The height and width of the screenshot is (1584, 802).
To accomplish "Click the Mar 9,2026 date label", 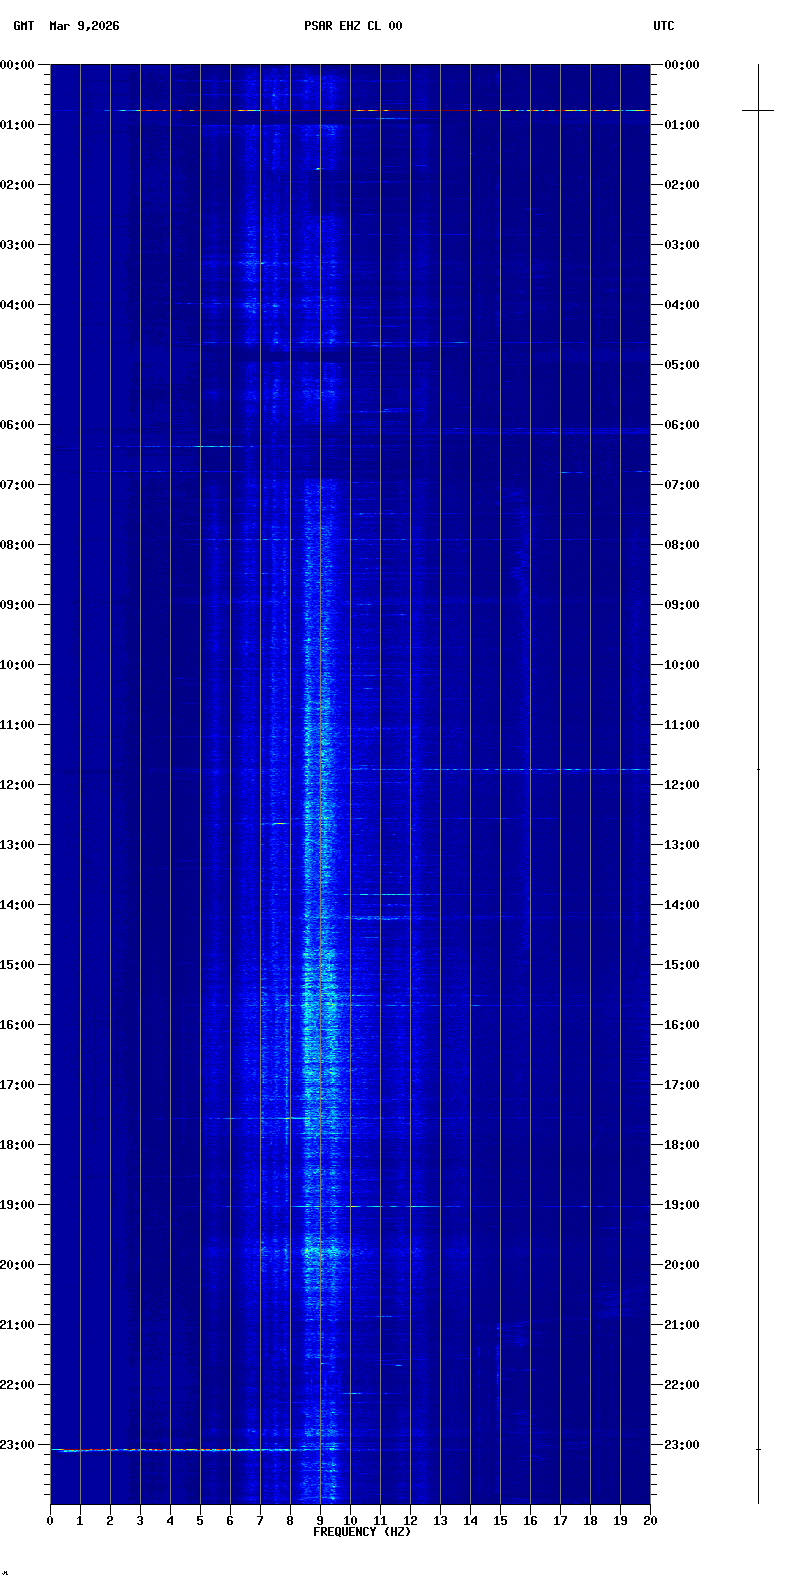I will click(84, 26).
